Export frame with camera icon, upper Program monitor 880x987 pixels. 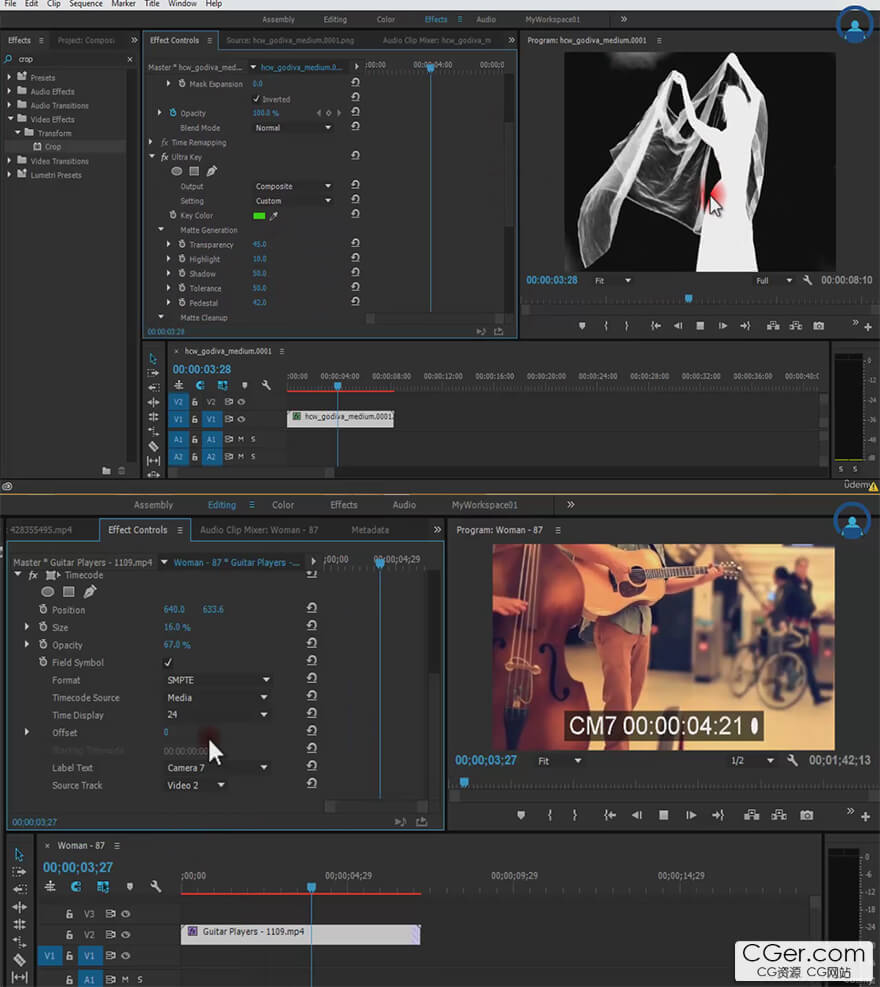click(x=818, y=325)
